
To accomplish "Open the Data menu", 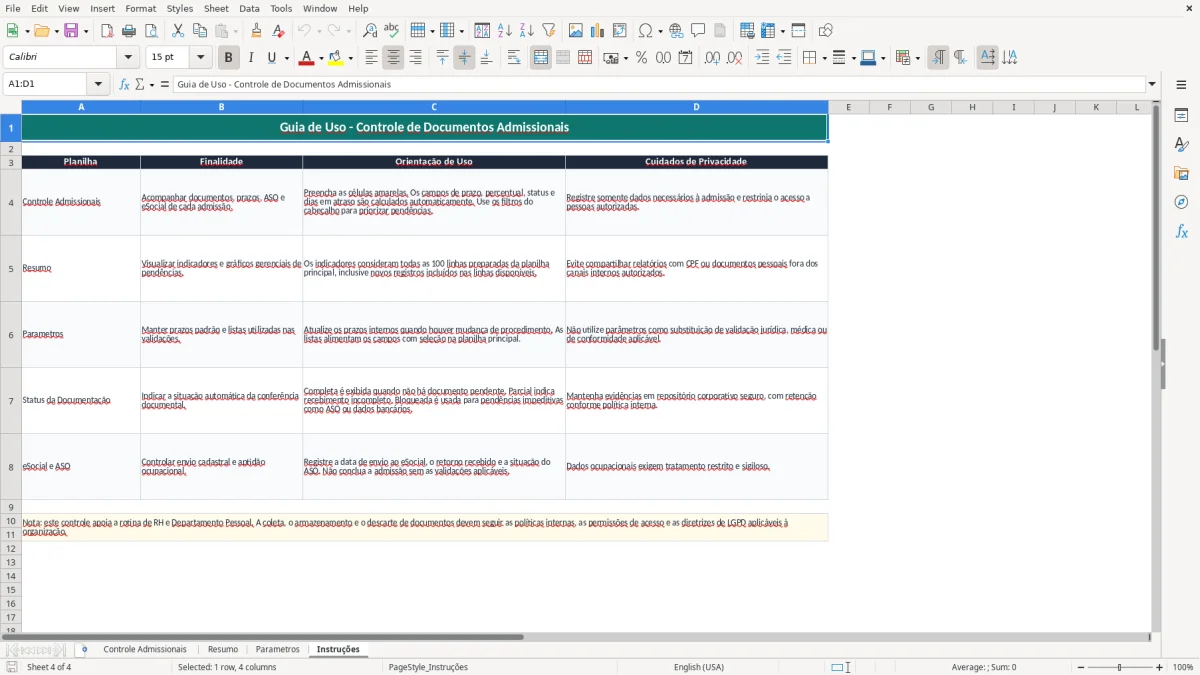I will pyautogui.click(x=249, y=8).
